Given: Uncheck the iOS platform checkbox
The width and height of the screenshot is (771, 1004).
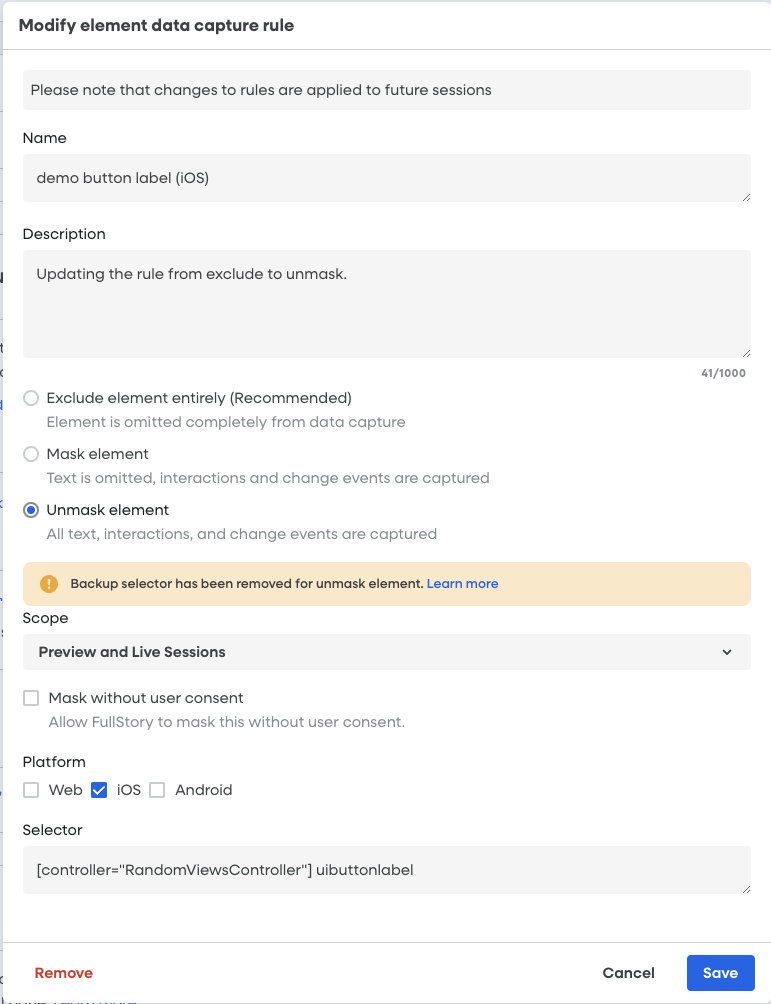Looking at the screenshot, I should [x=99, y=790].
